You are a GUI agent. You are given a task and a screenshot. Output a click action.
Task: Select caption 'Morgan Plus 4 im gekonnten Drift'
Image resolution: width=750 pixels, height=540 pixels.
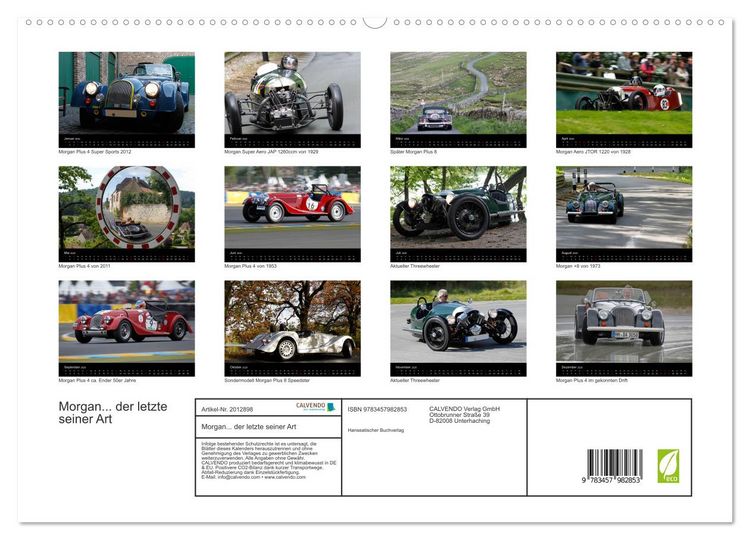pos(592,380)
